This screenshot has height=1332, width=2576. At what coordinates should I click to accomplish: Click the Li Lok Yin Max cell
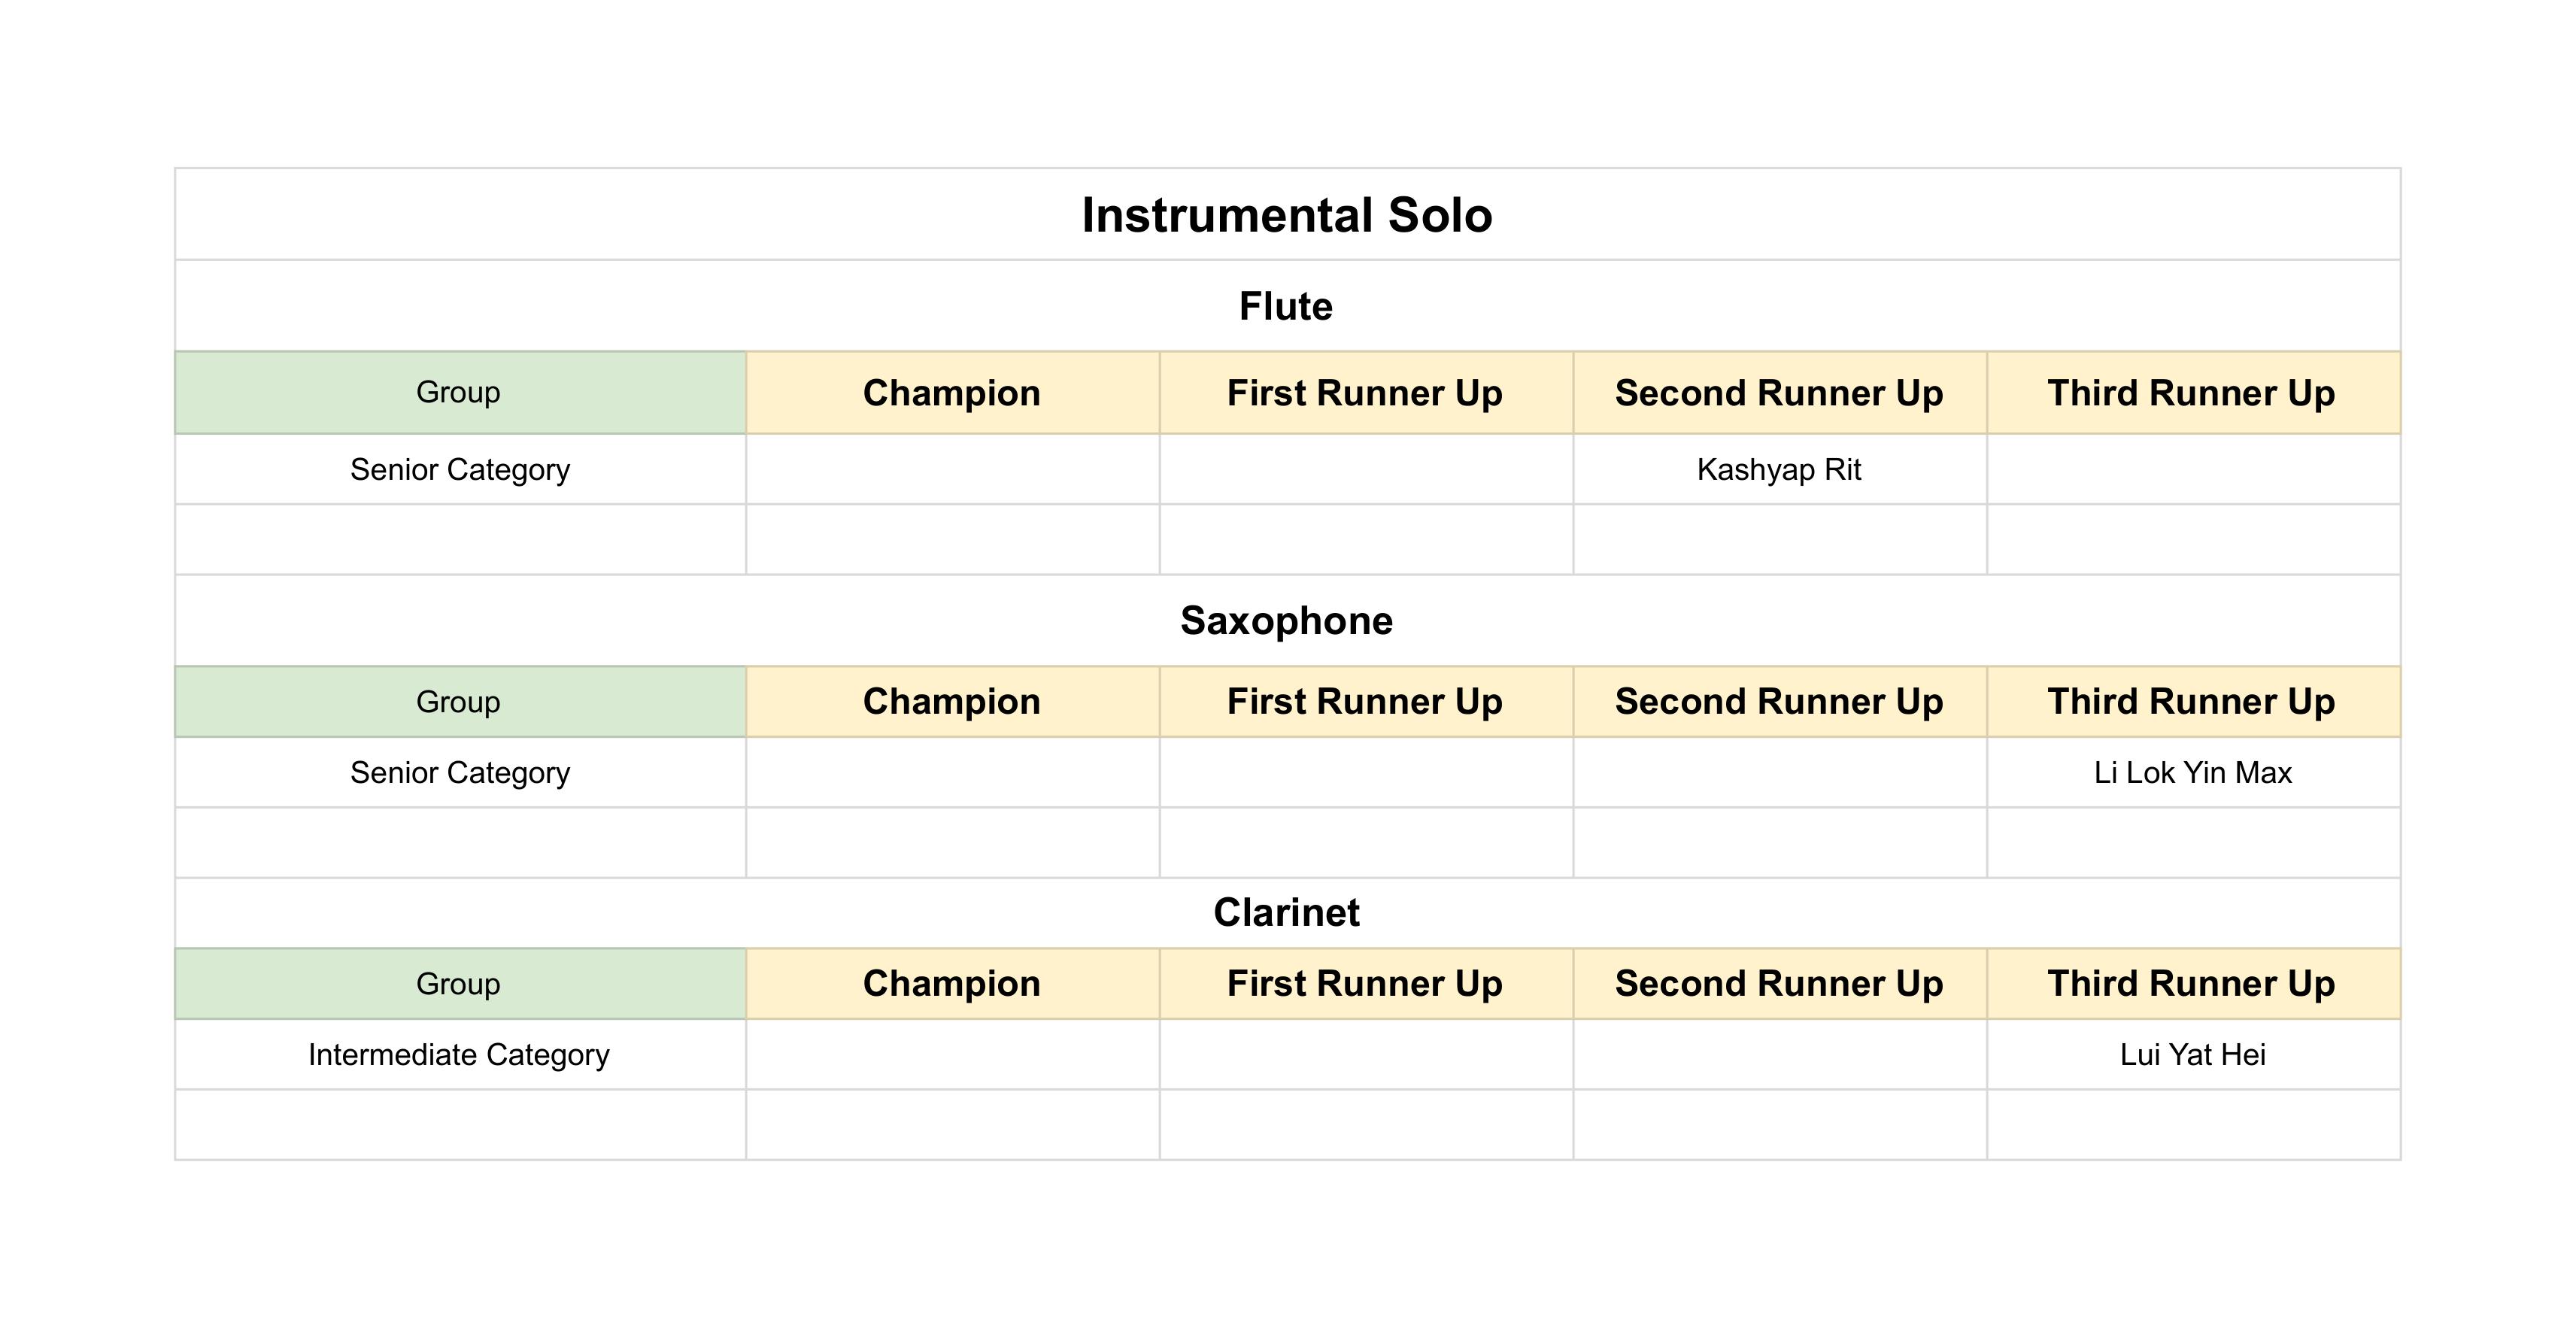coord(2193,773)
